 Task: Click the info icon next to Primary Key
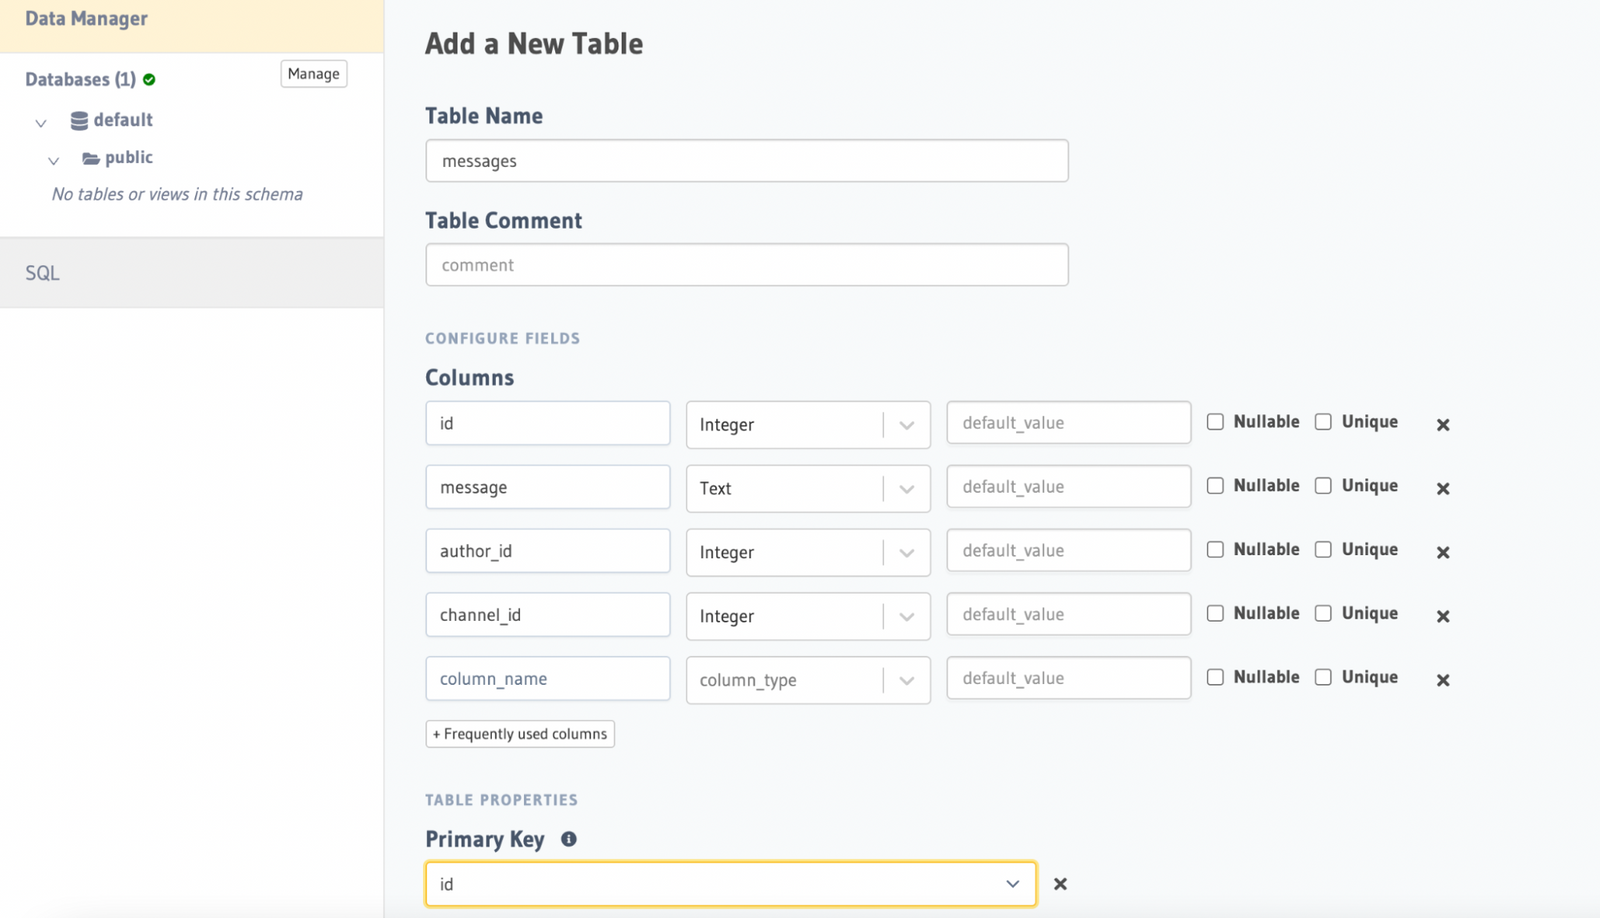(568, 839)
